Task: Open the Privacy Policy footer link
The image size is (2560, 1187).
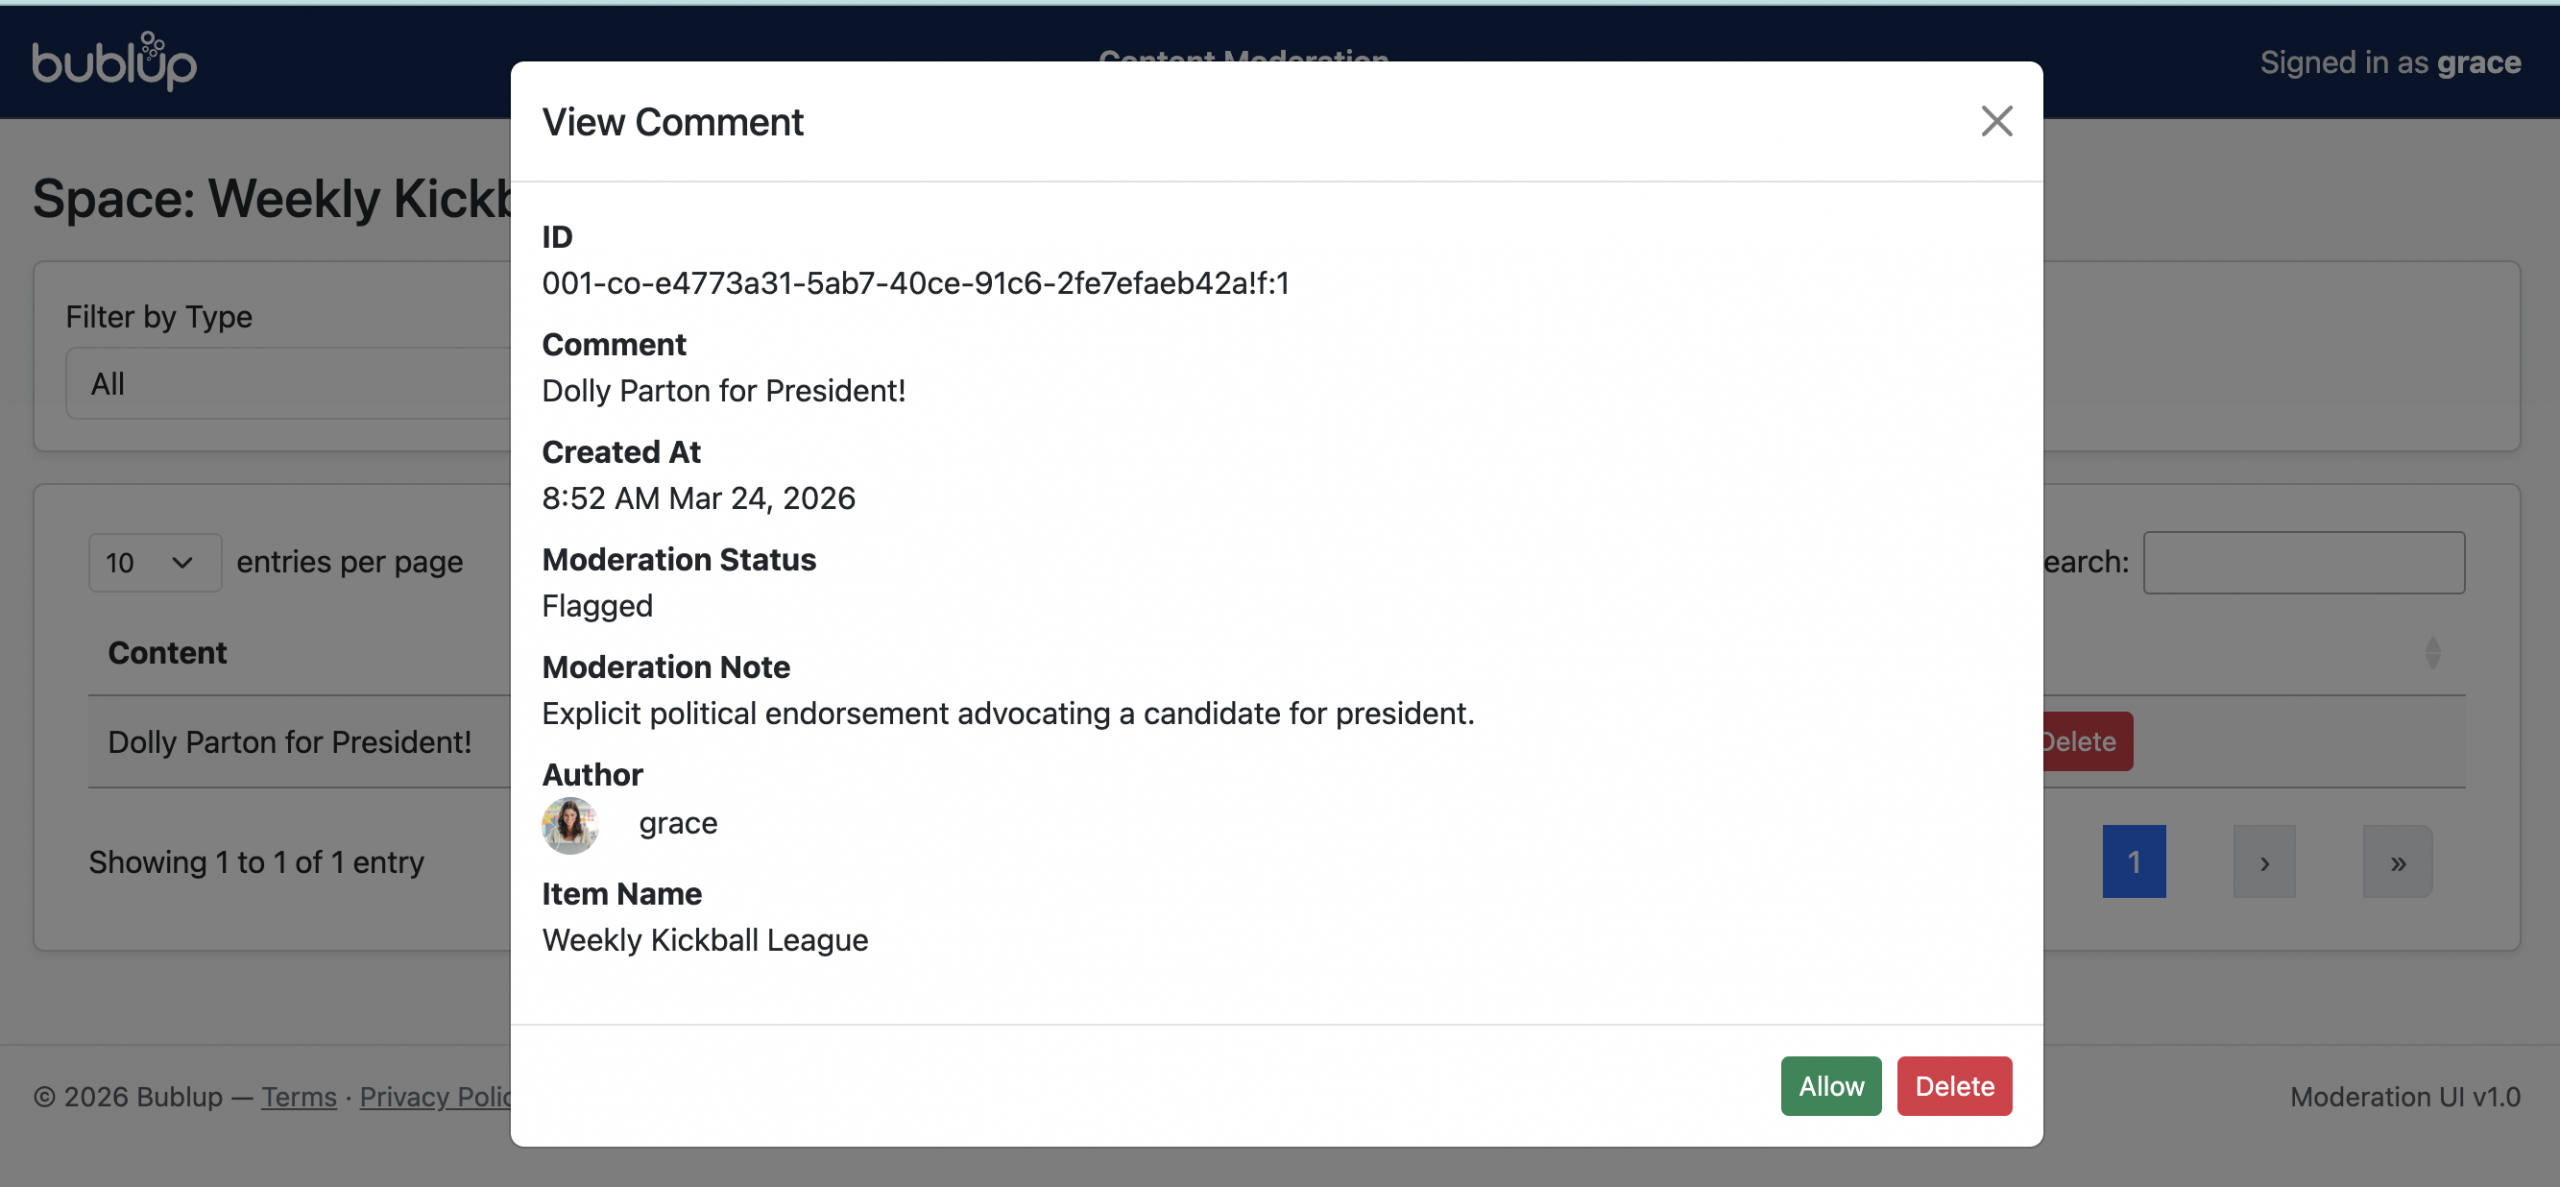Action: click(436, 1097)
